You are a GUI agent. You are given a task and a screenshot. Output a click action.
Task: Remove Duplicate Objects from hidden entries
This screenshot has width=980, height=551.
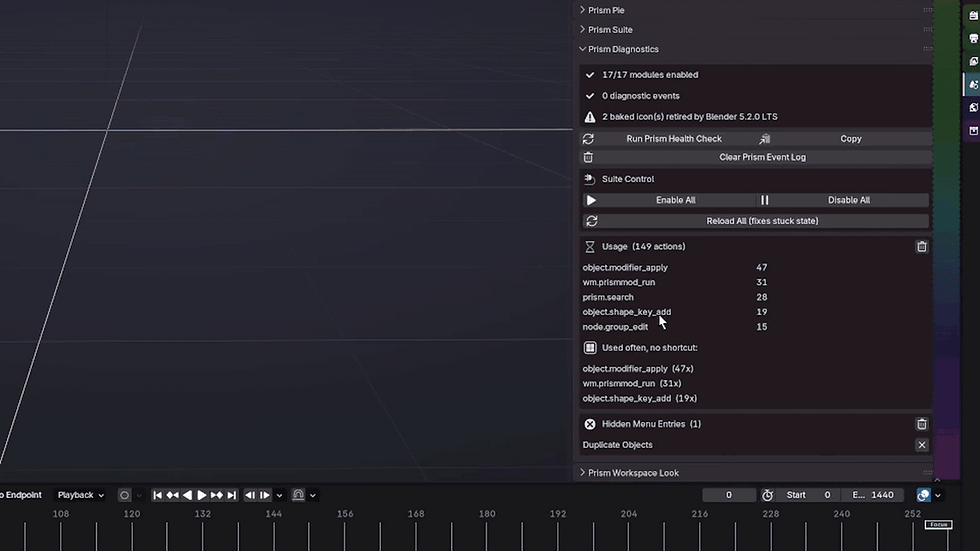[x=922, y=445]
